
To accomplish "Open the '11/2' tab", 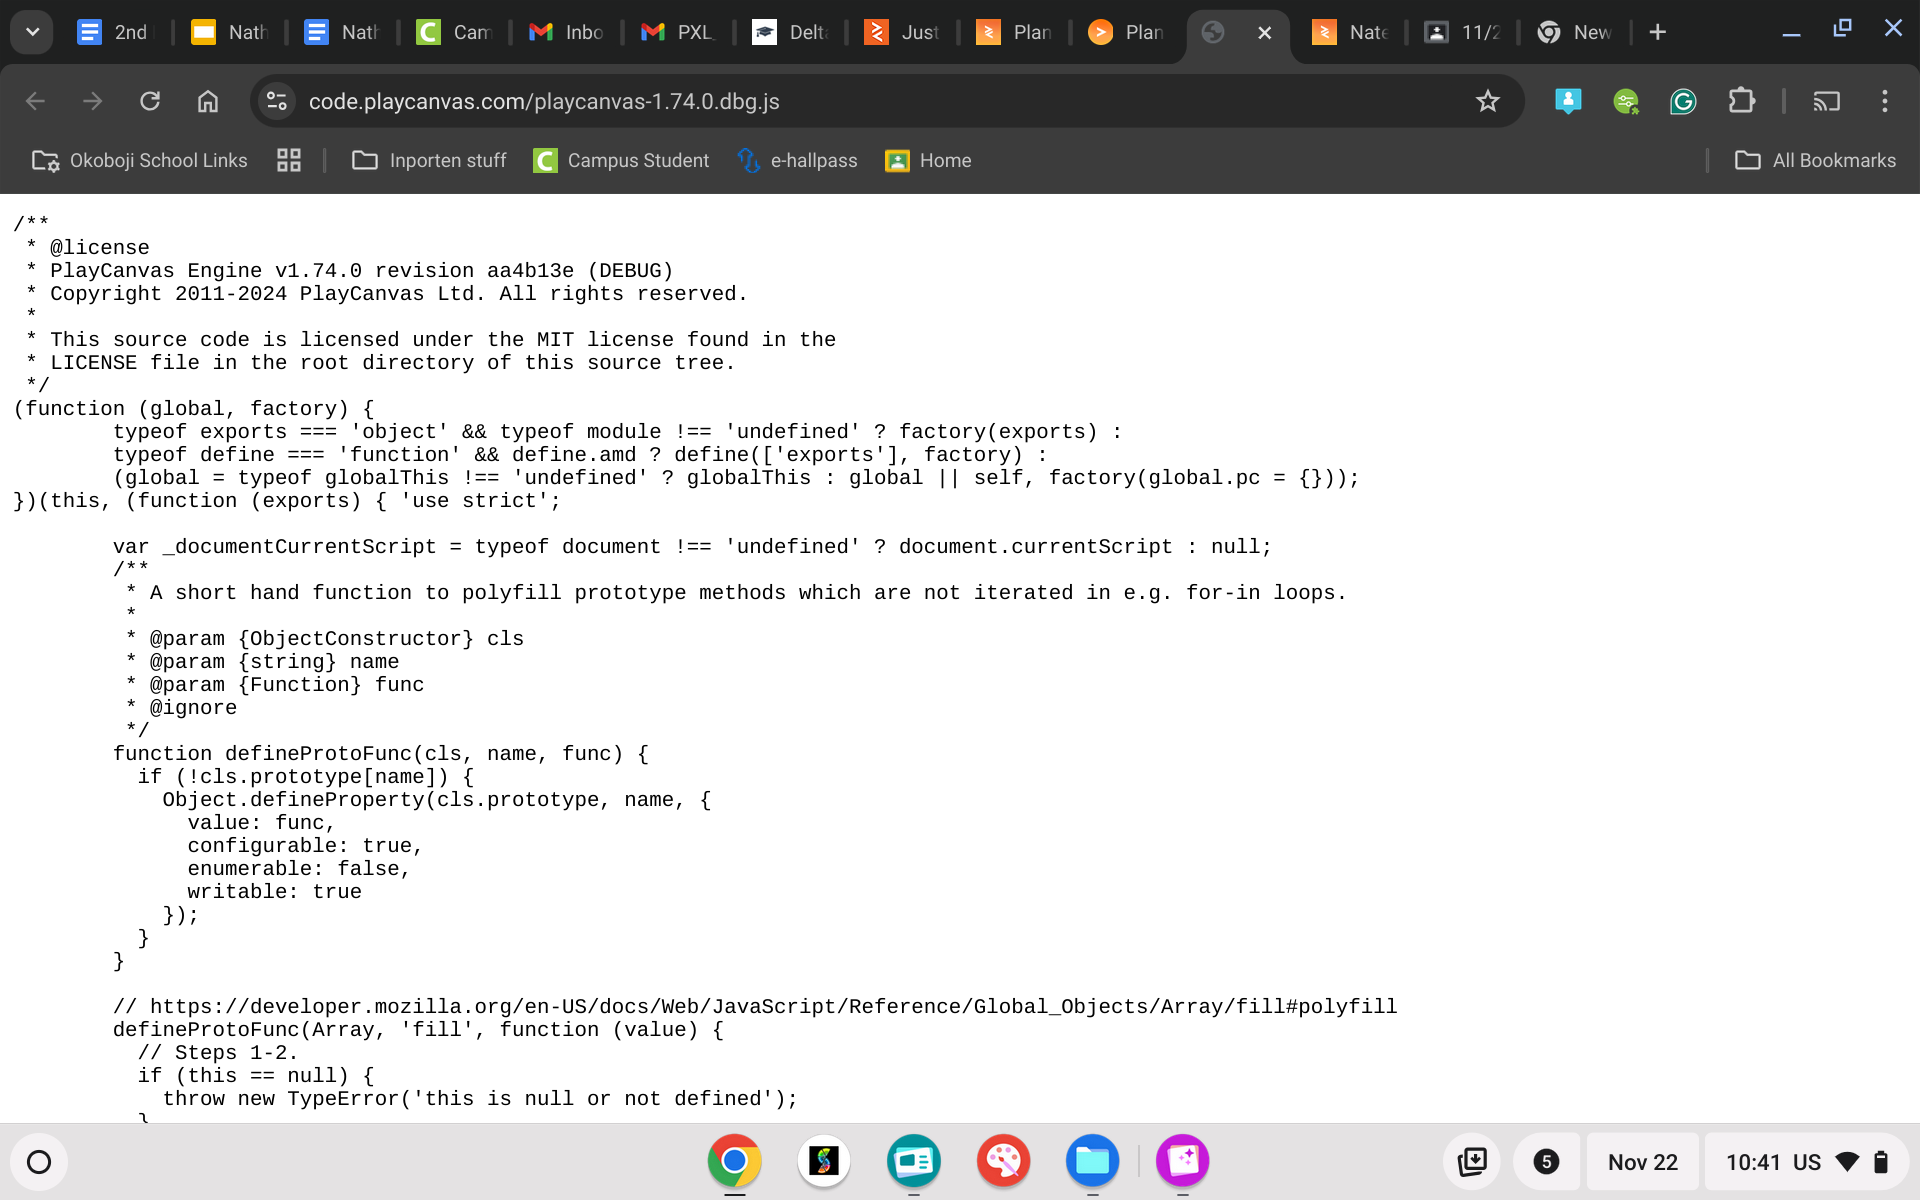I will (1462, 32).
